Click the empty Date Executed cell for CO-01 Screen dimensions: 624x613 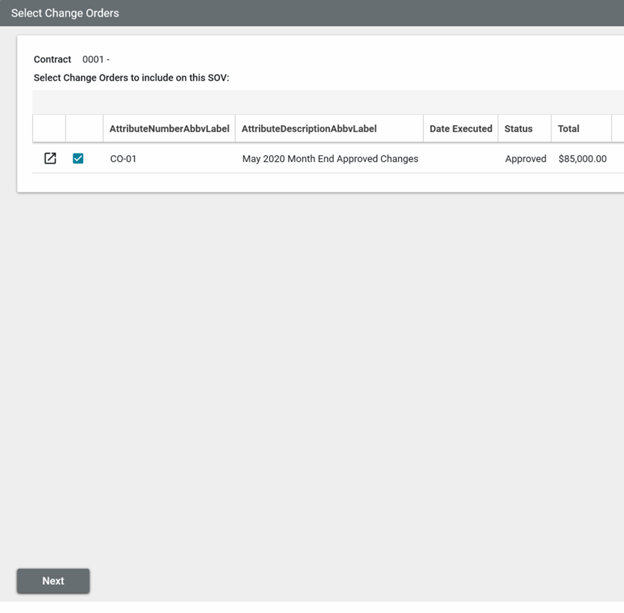460,159
